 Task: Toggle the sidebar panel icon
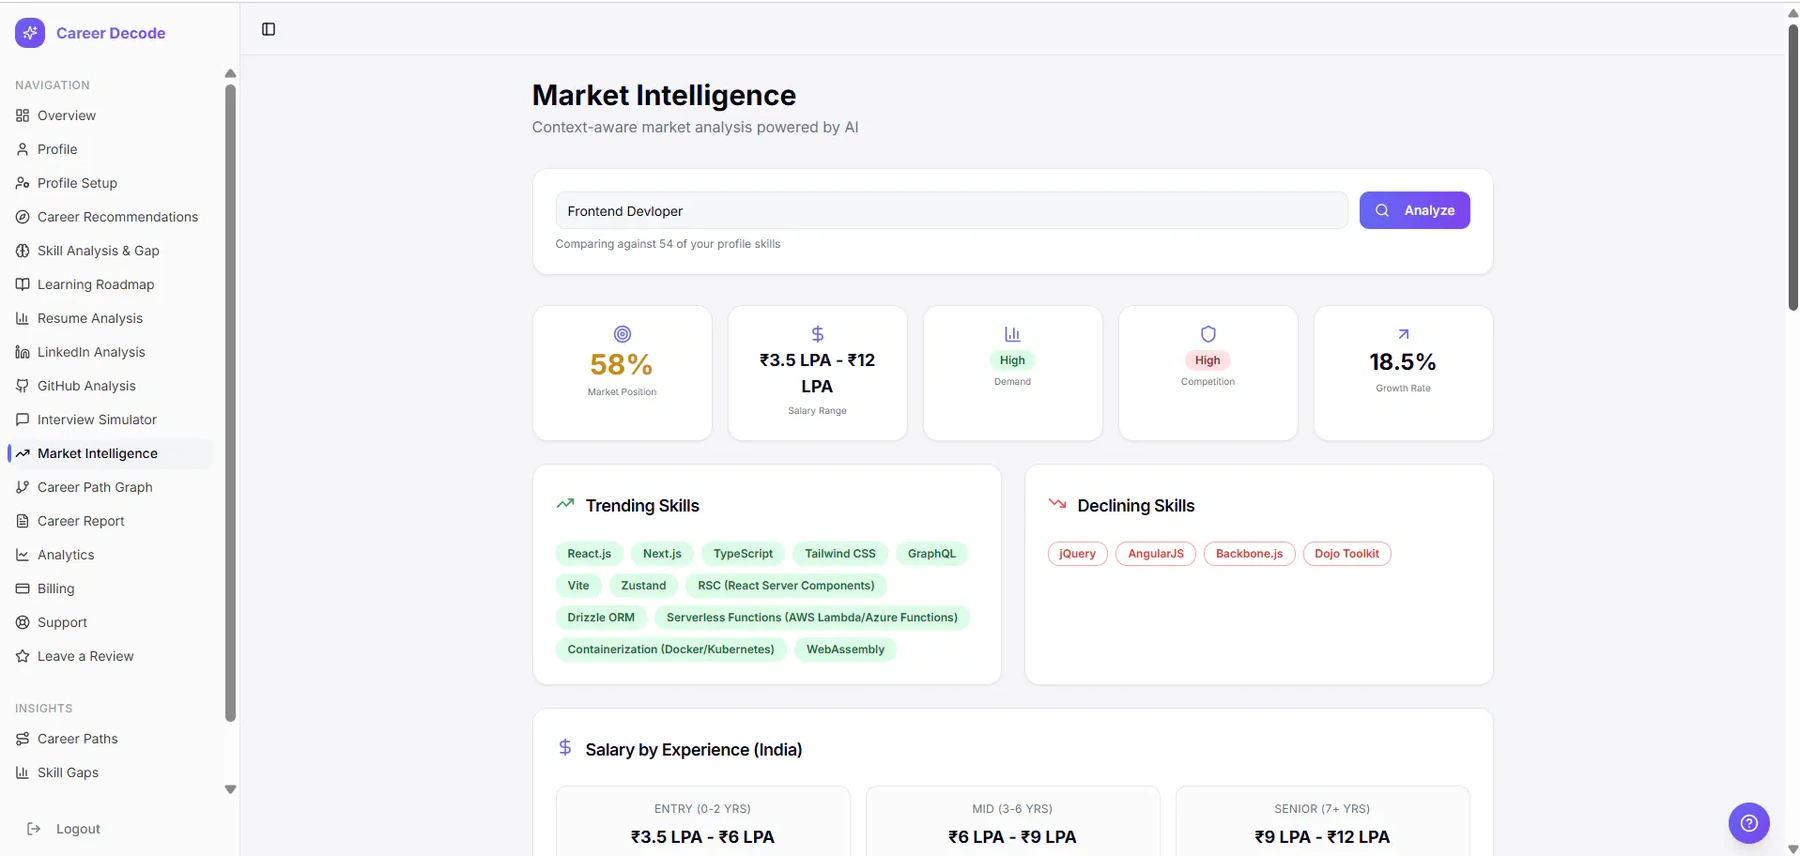268,29
